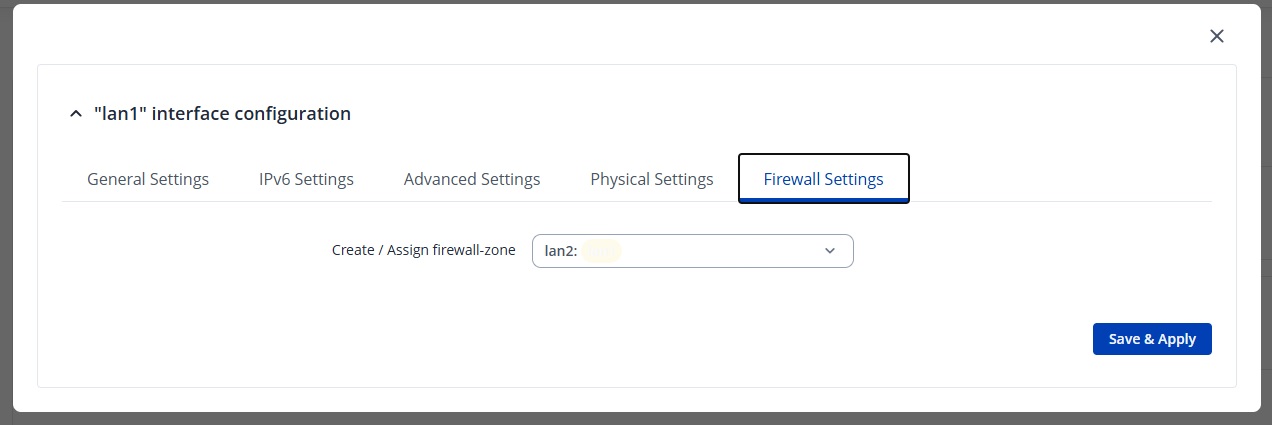Open the firewall-zone assignment dropdown

[693, 251]
